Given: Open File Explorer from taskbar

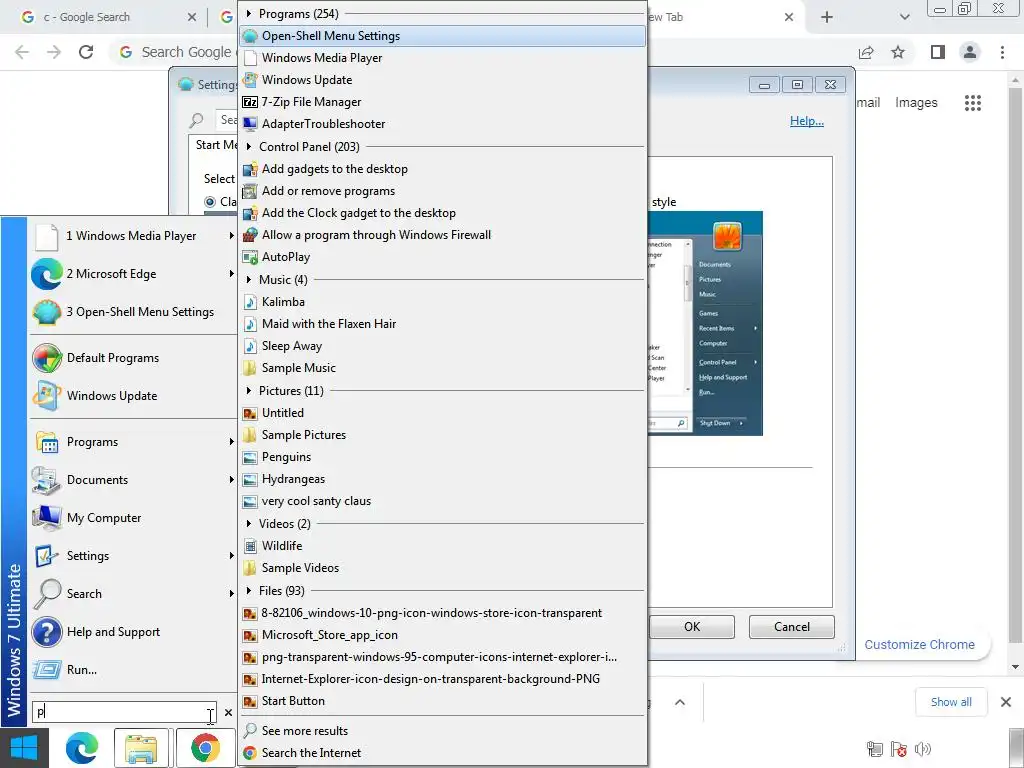Looking at the screenshot, I should [142, 748].
